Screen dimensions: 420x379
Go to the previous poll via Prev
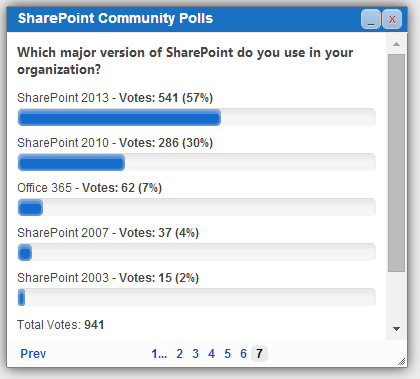pos(33,354)
